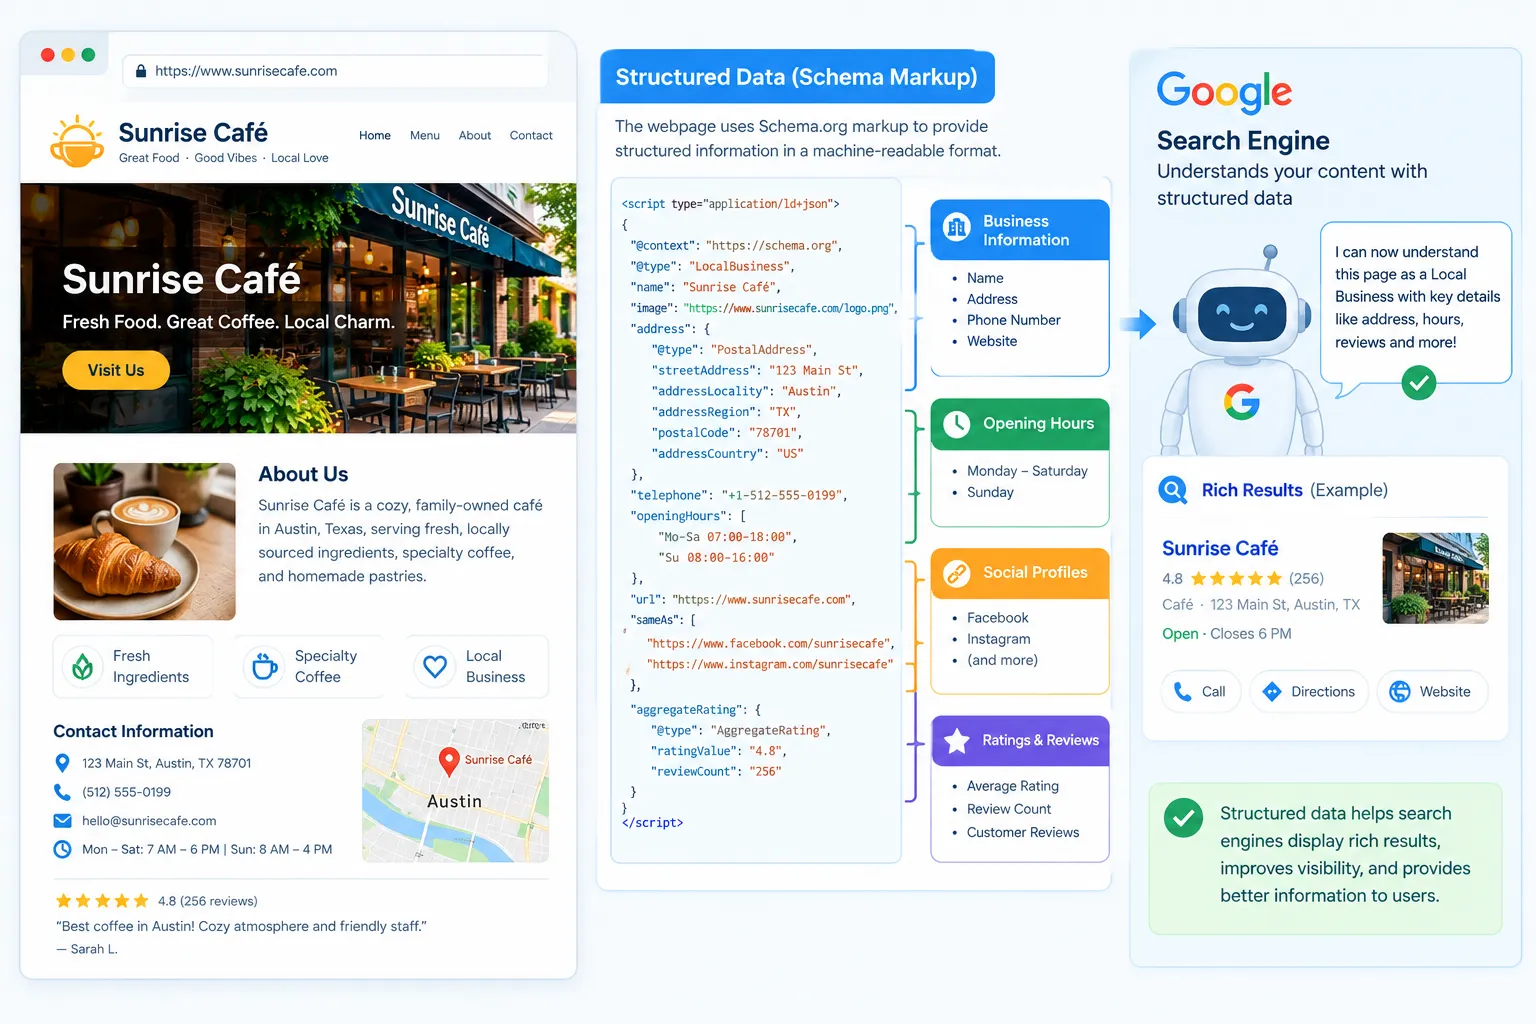Click the "telephone" code line
The image size is (1536, 1024).
(740, 495)
